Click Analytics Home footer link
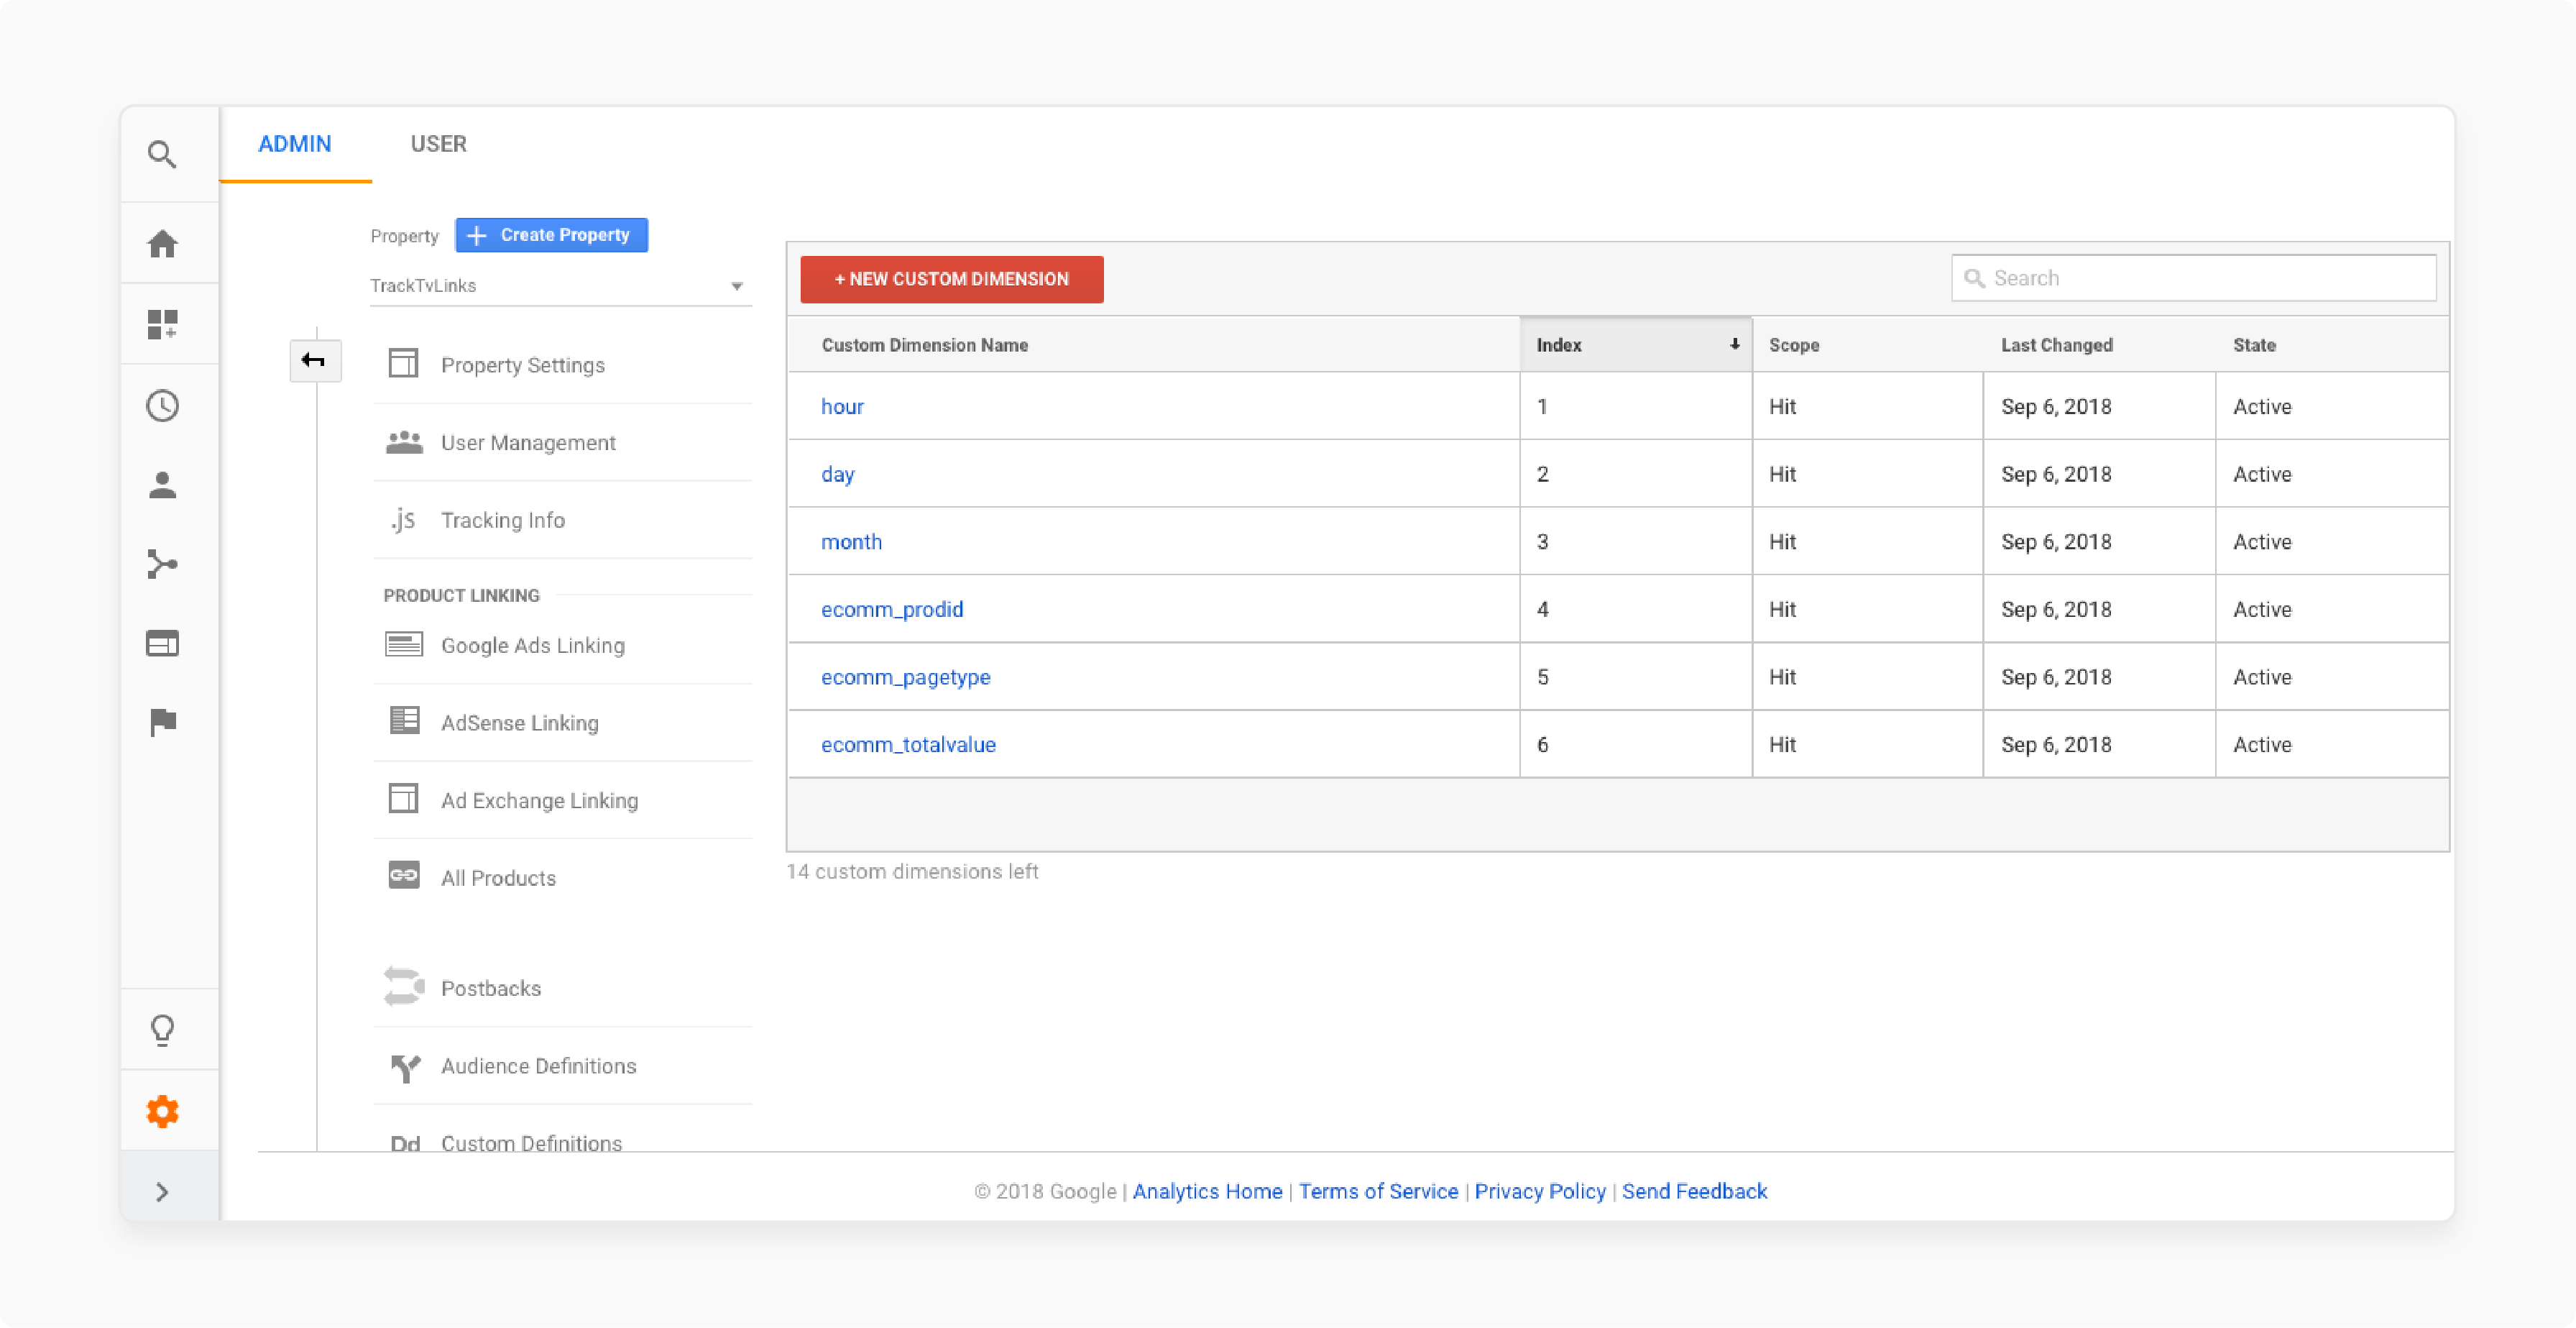This screenshot has width=2576, height=1328. coord(1207,1191)
